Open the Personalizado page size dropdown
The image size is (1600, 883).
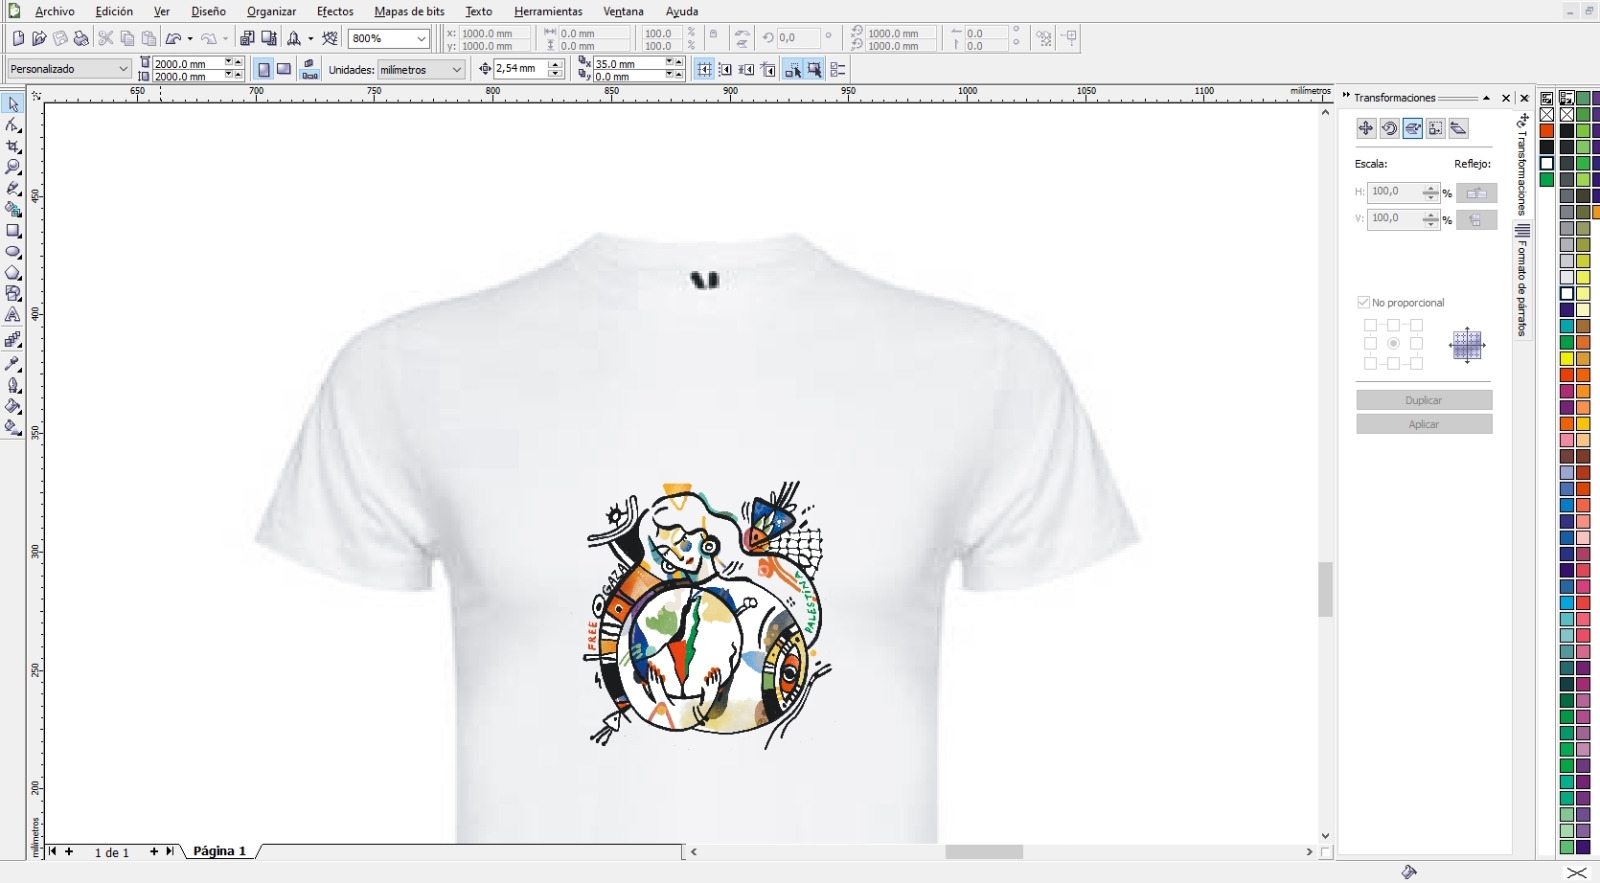point(123,69)
